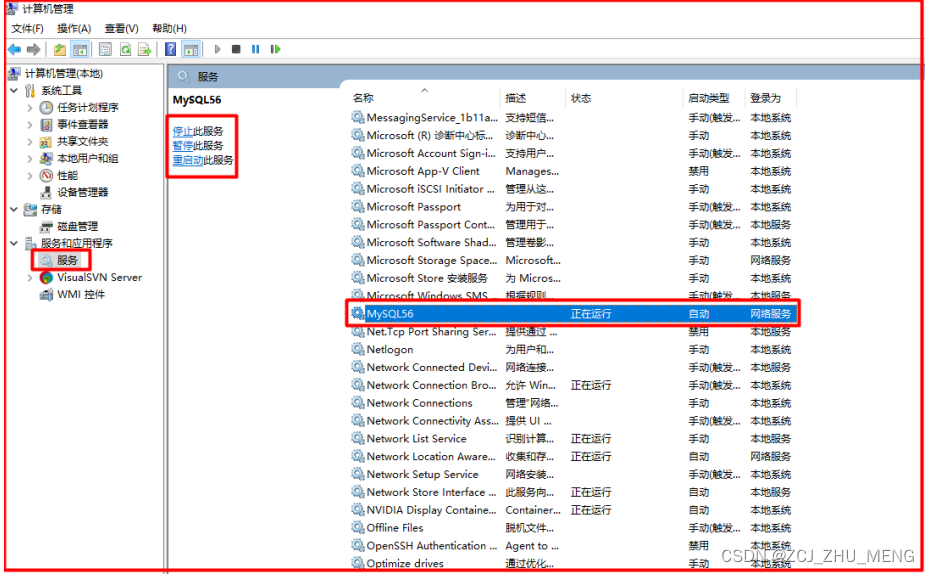
Task: Select the Microsoft App-V Client service
Action: (x=572, y=171)
